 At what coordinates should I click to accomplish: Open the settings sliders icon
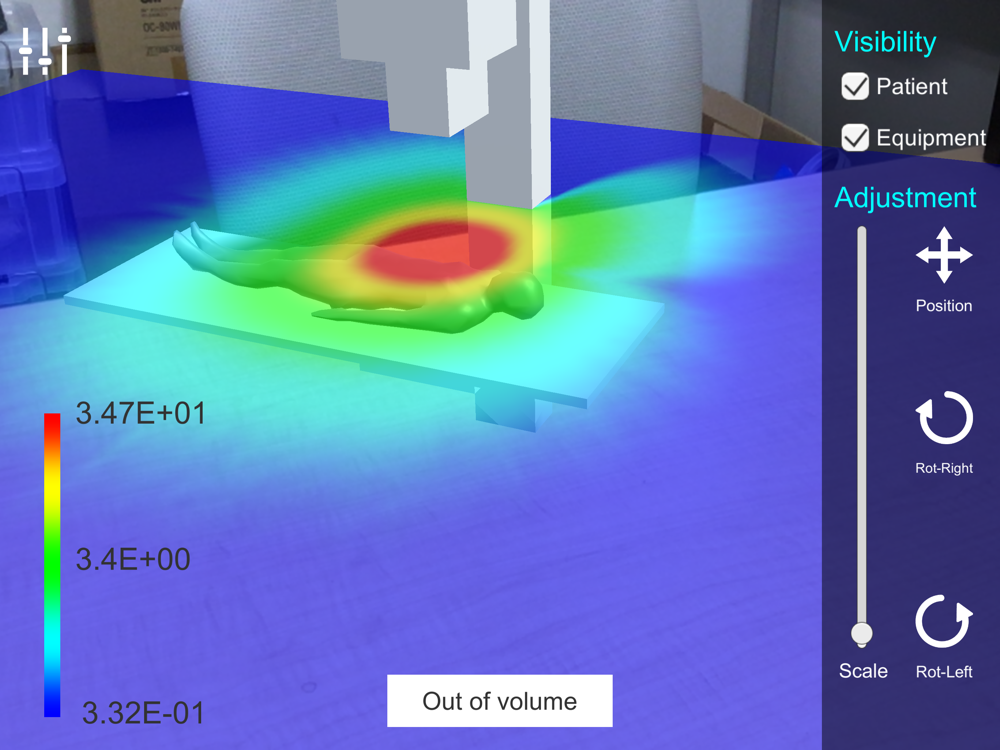(45, 51)
